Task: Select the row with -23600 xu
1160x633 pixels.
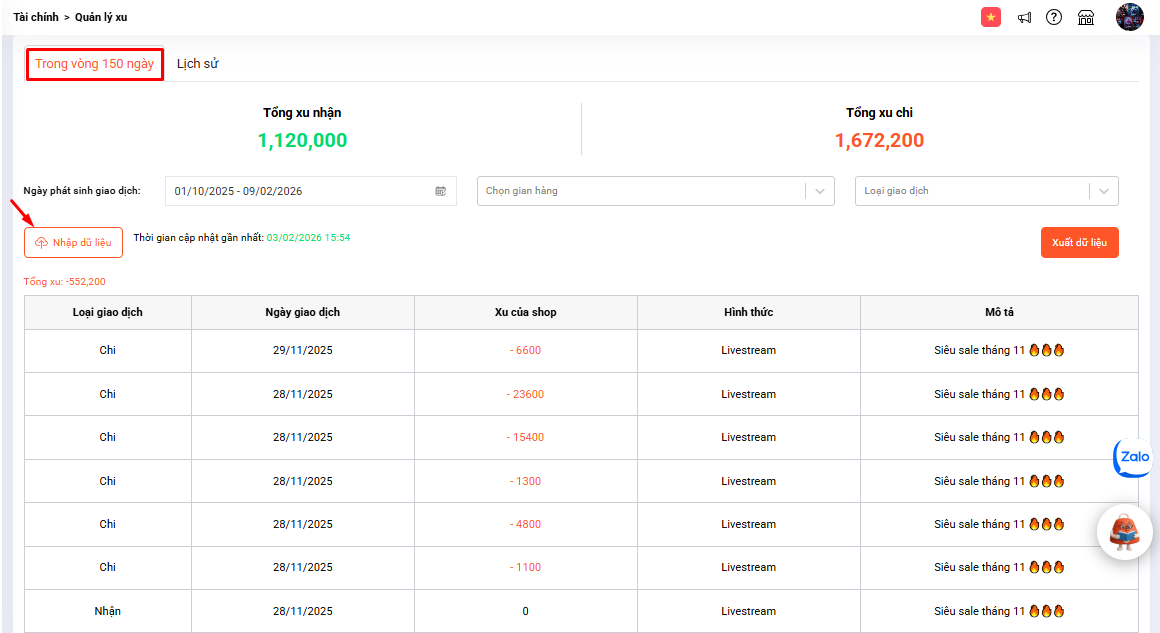Action: 525,394
